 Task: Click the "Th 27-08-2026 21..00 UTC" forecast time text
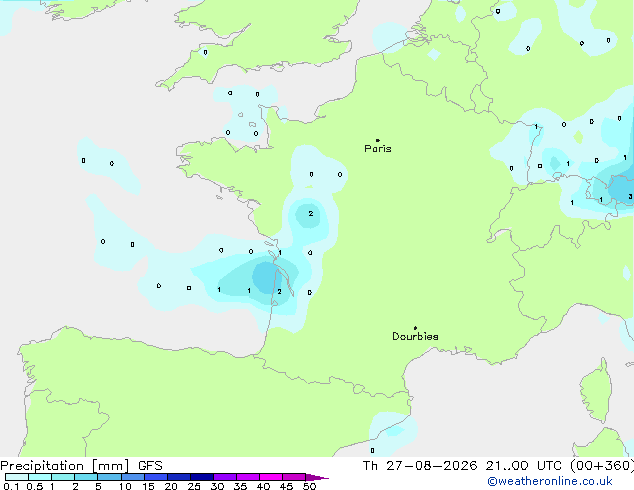pos(462,466)
